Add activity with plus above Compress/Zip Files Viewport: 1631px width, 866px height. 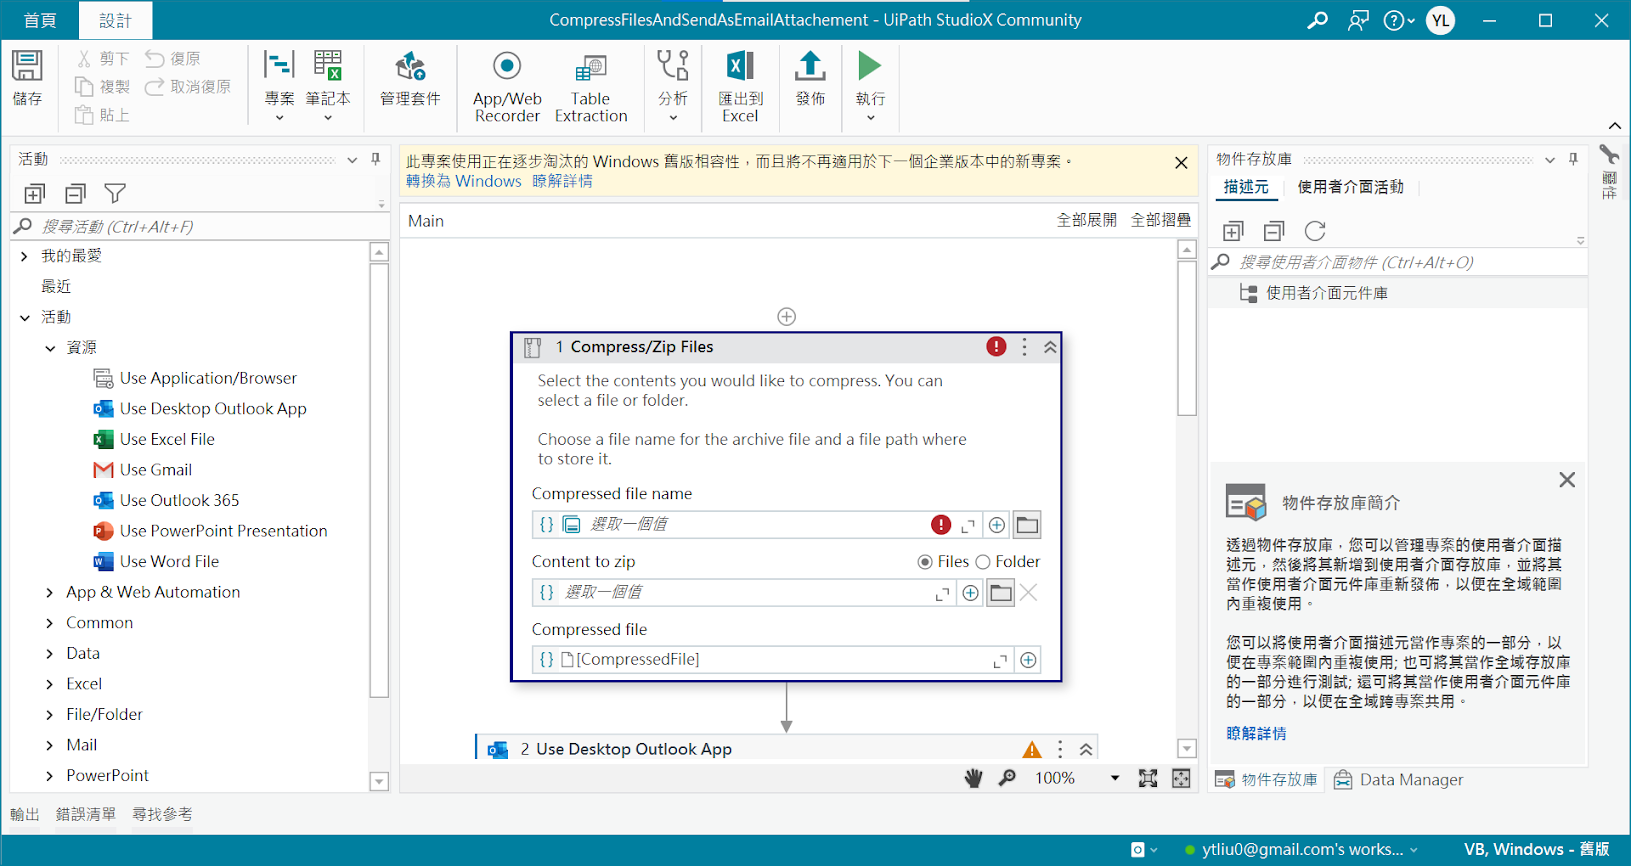click(787, 317)
